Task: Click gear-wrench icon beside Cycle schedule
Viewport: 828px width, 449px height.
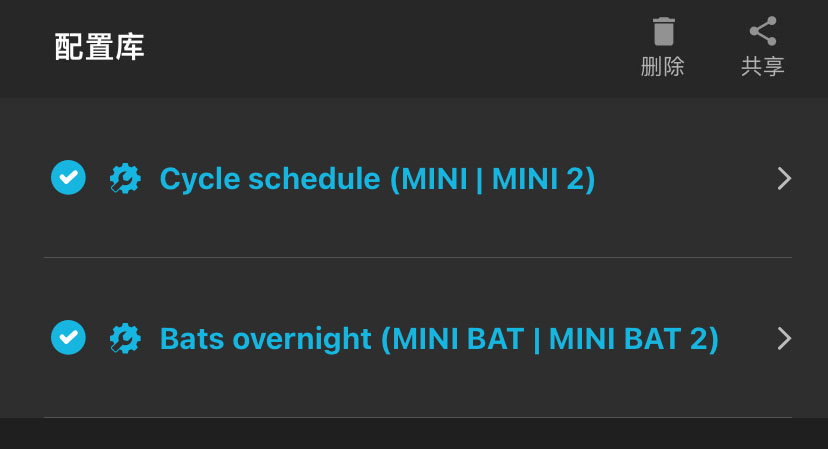Action: 124,178
